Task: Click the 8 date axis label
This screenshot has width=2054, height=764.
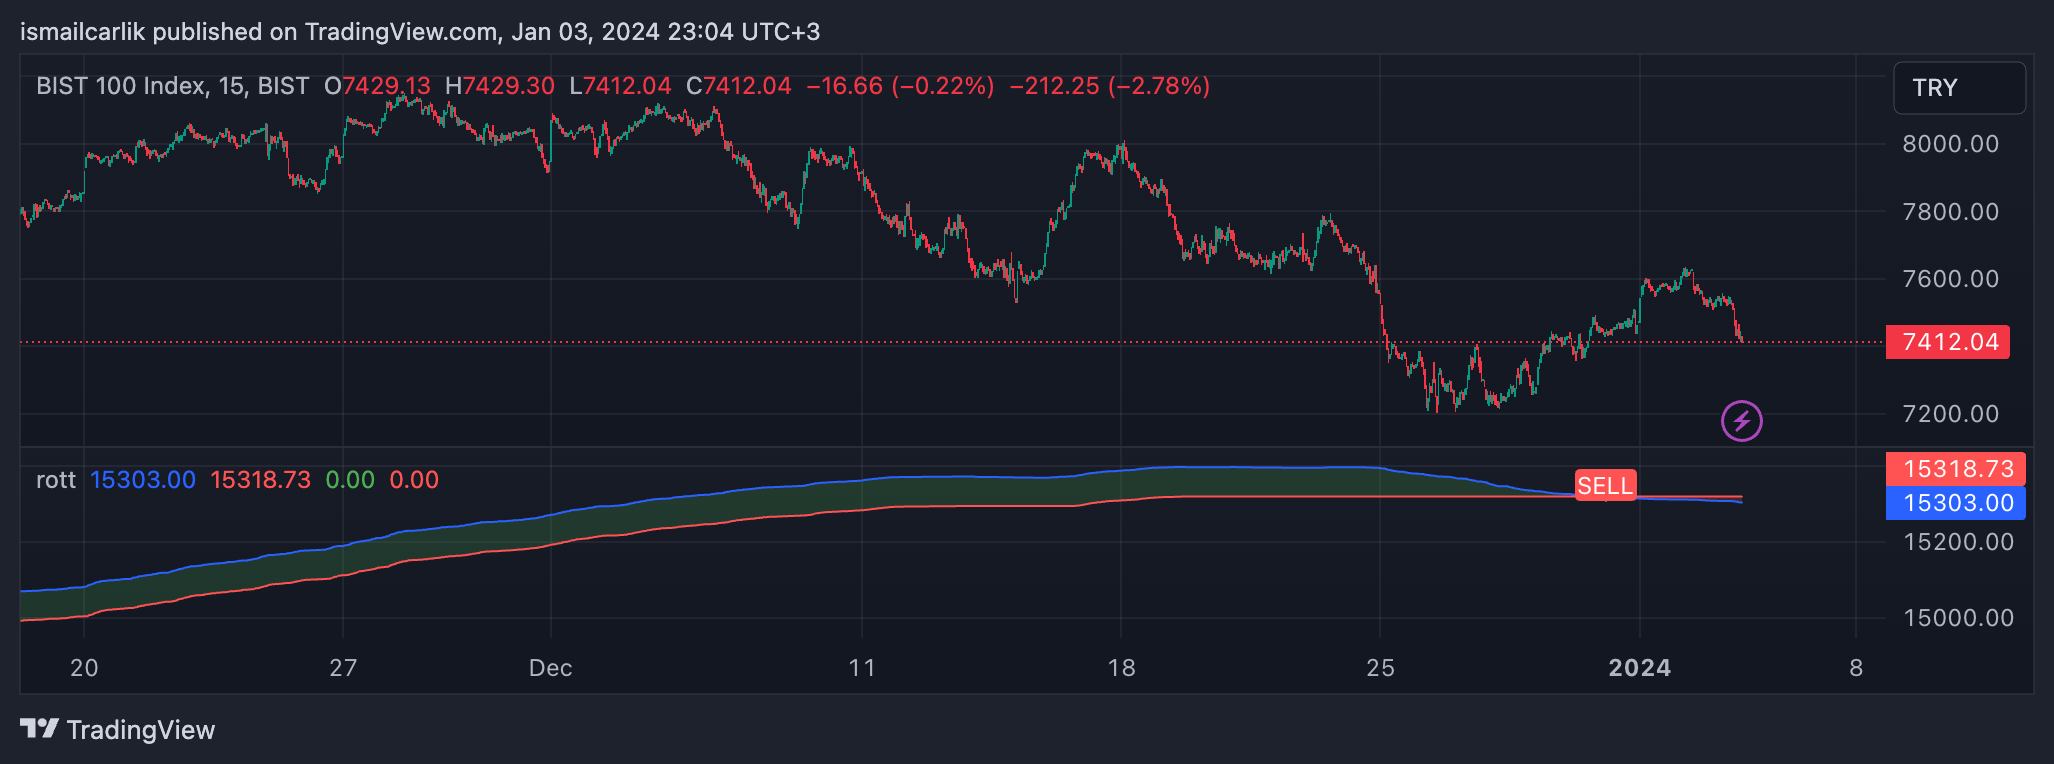Action: pos(1856,668)
